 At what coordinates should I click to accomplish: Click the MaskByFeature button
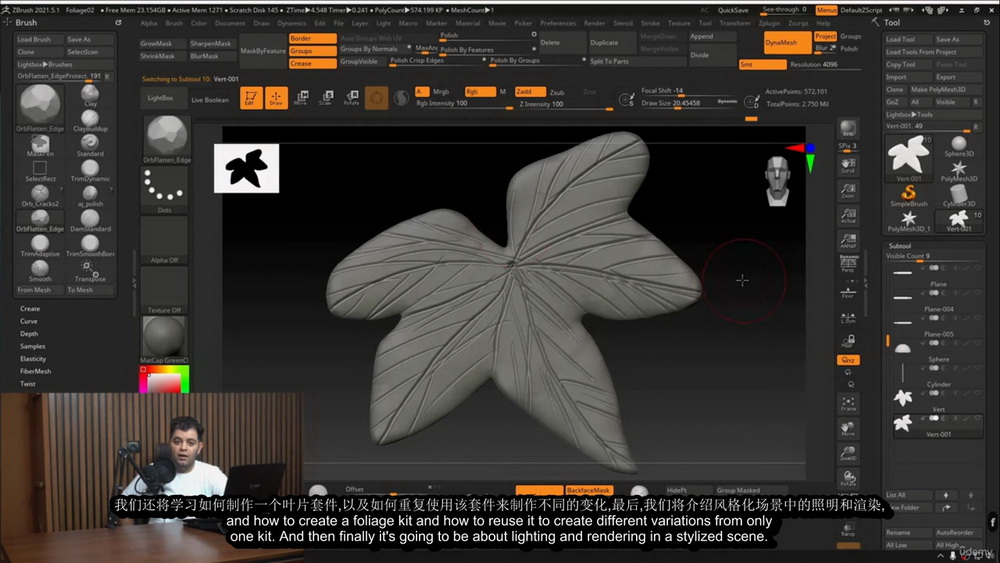[x=263, y=51]
